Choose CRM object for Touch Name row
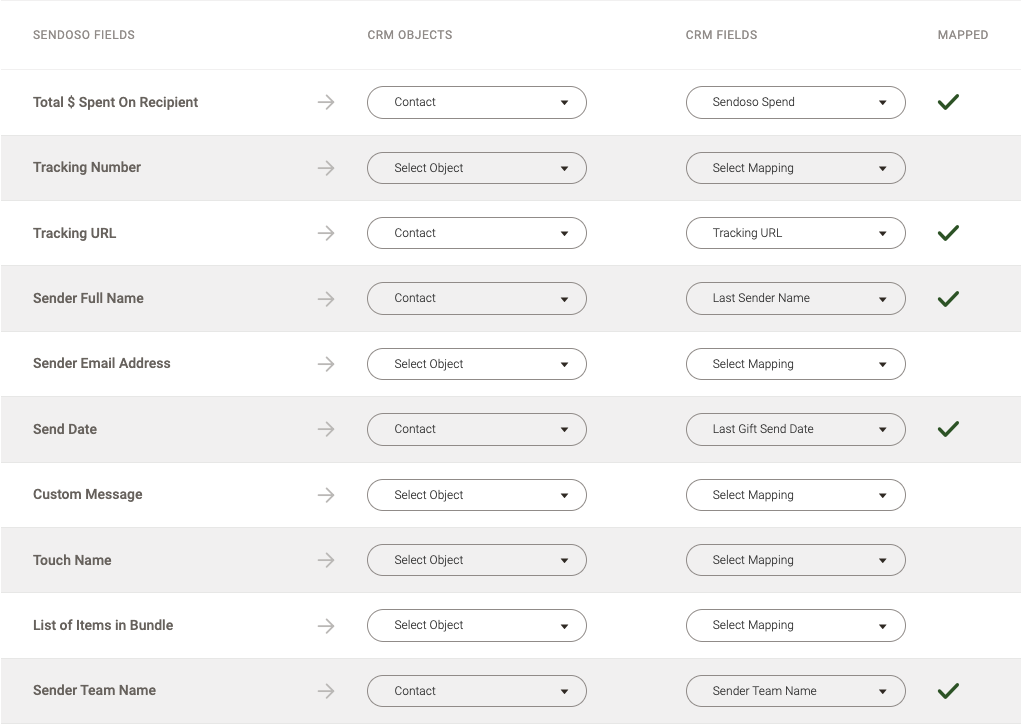Image resolution: width=1023 pixels, height=726 pixels. pos(477,560)
